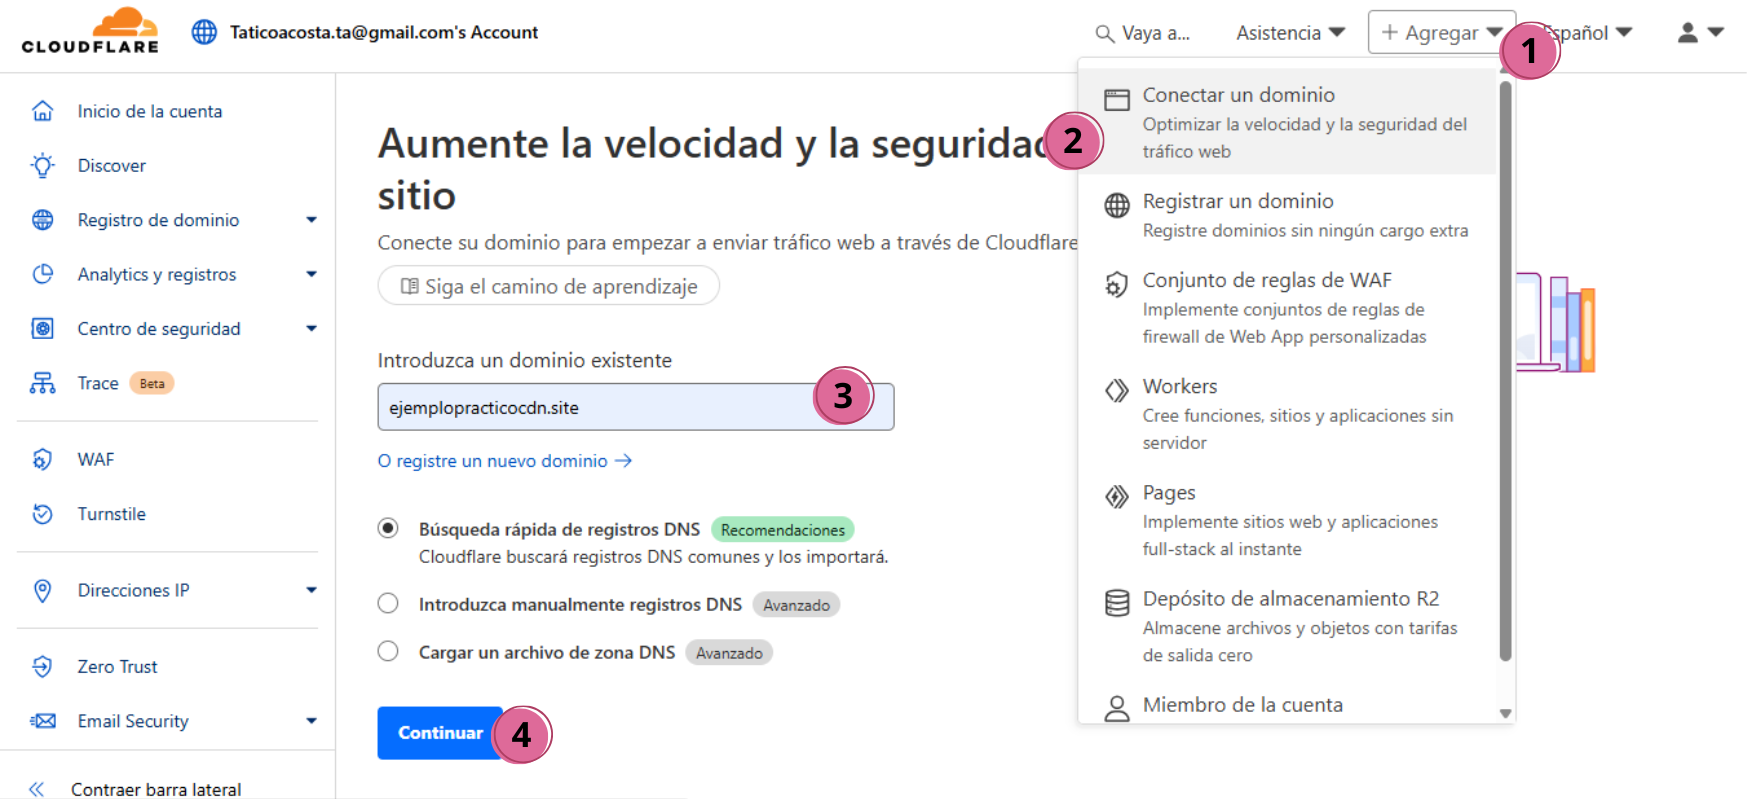Click the Analytics y registros chart icon

point(42,274)
